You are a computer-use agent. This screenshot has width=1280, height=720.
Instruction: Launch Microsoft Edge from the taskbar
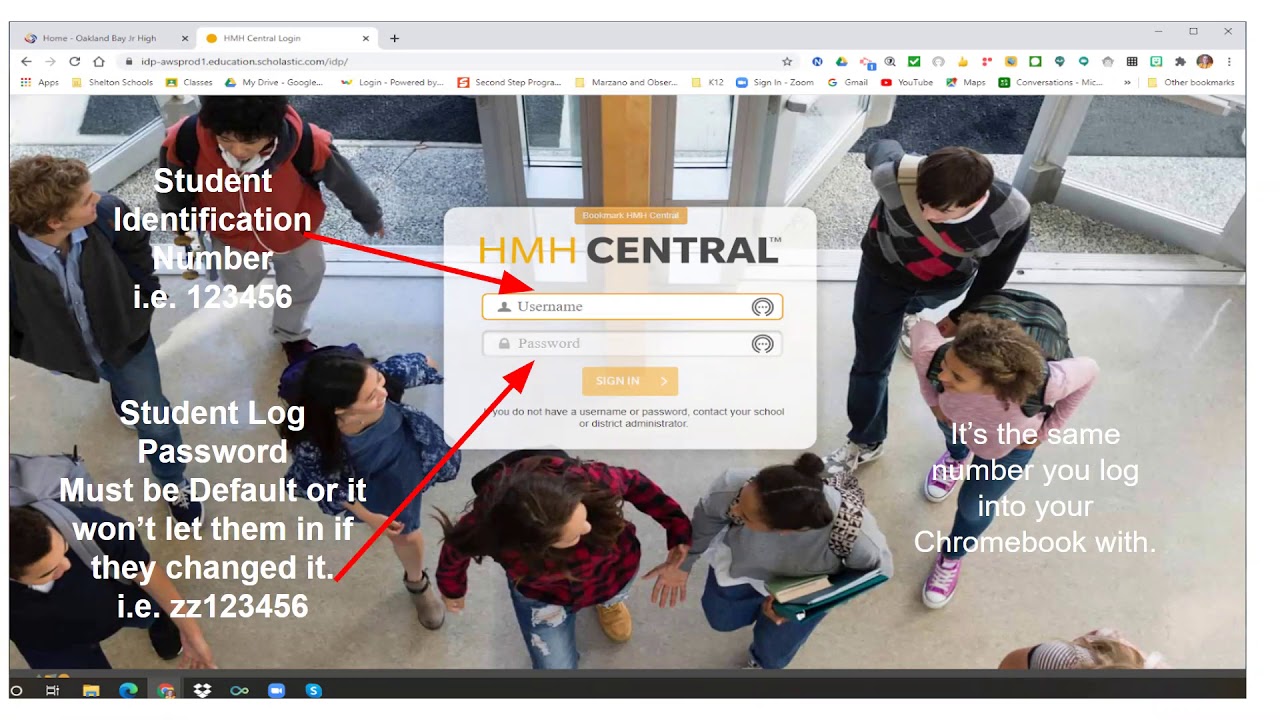[x=128, y=690]
